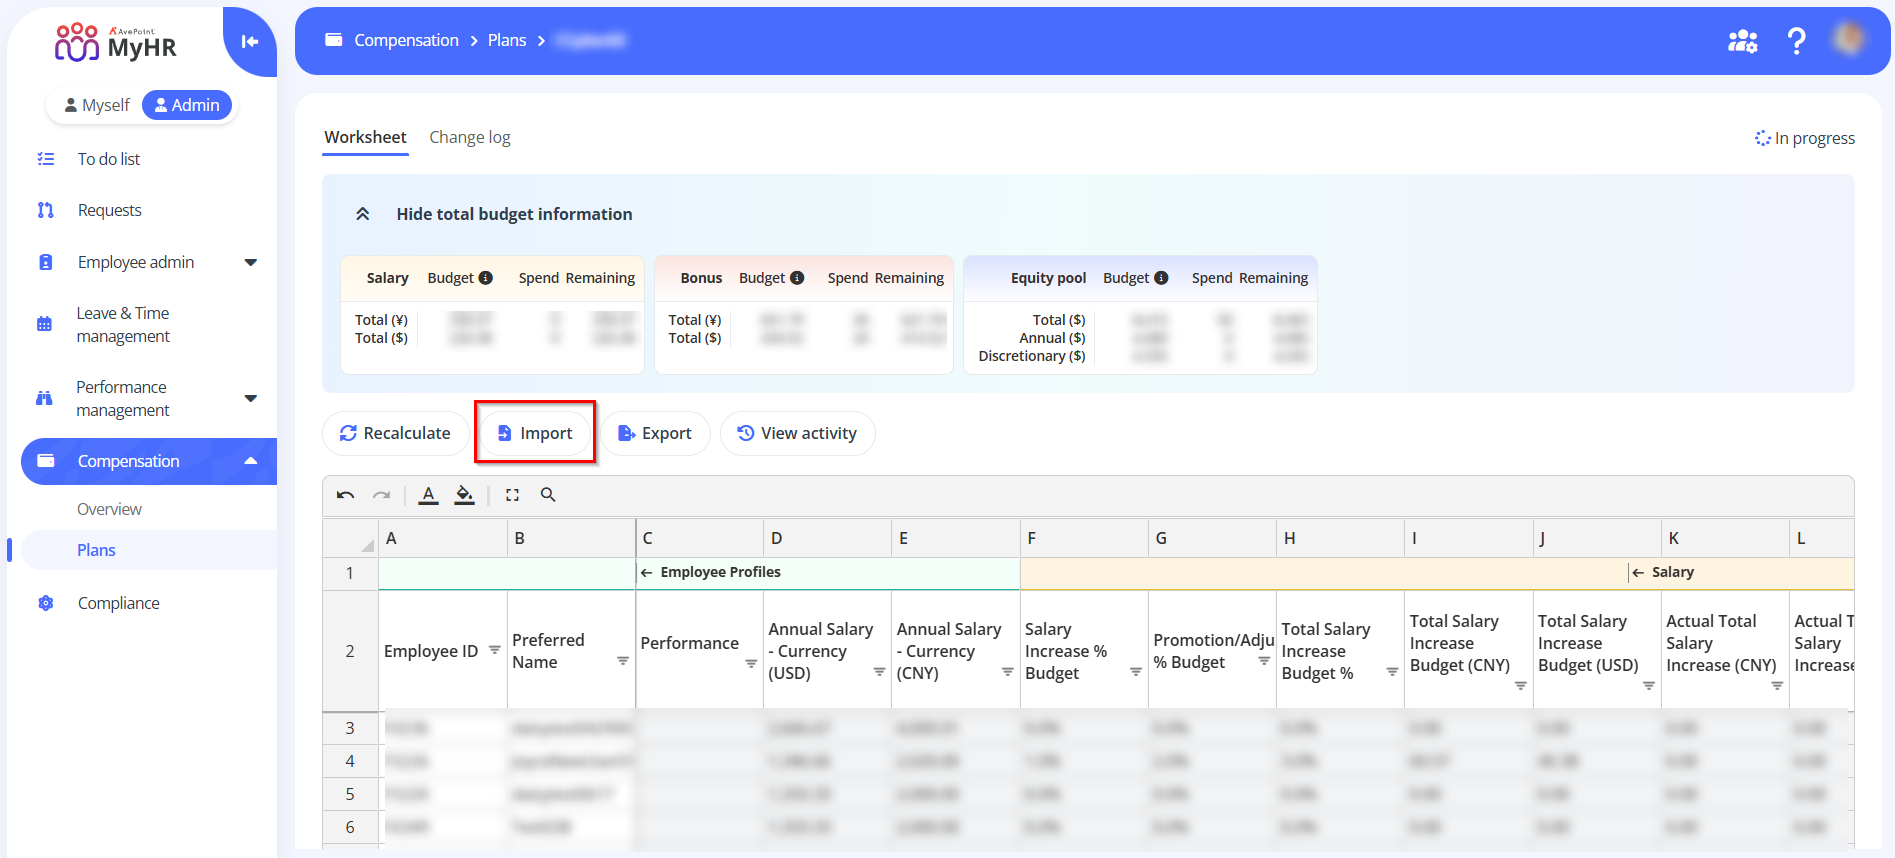The image size is (1895, 858).
Task: Click the Budget info icon under Salary
Action: pyautogui.click(x=486, y=278)
